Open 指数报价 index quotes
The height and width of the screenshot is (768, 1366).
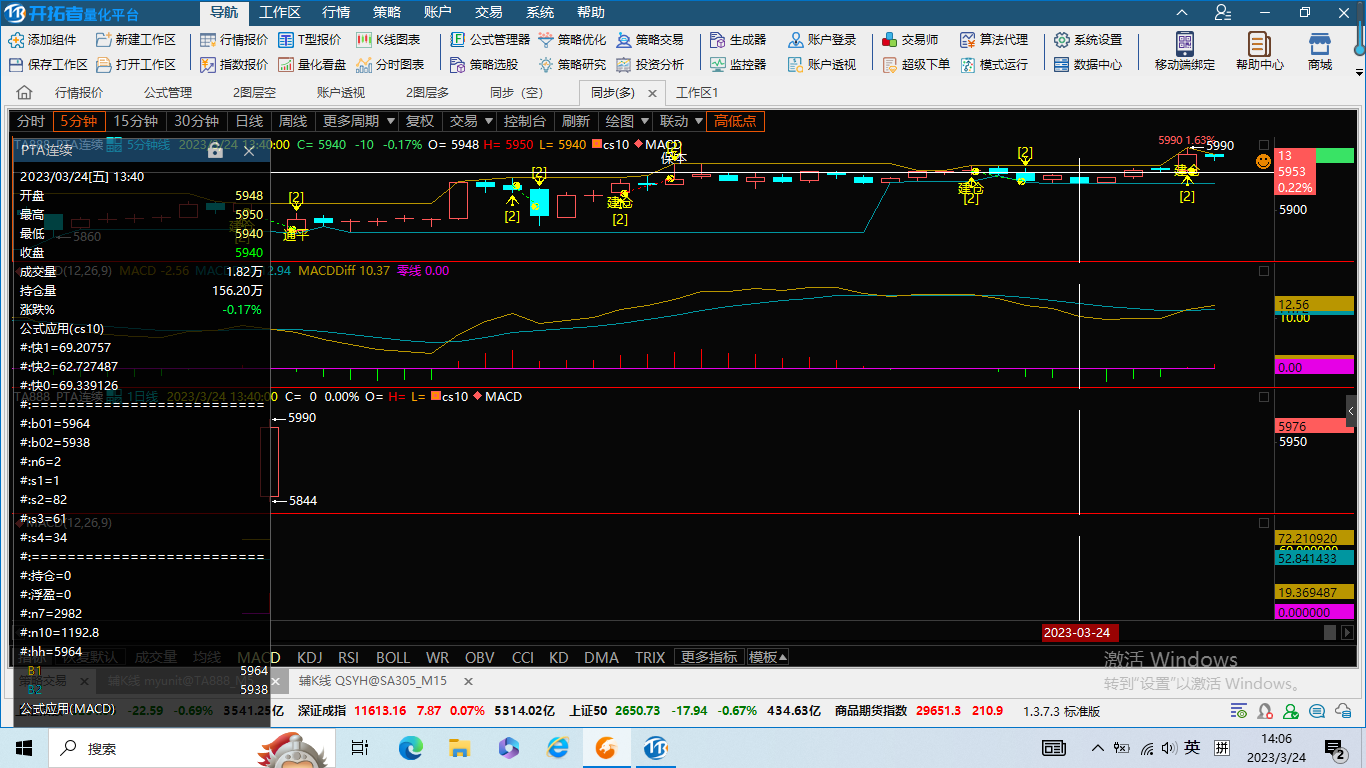click(x=234, y=64)
